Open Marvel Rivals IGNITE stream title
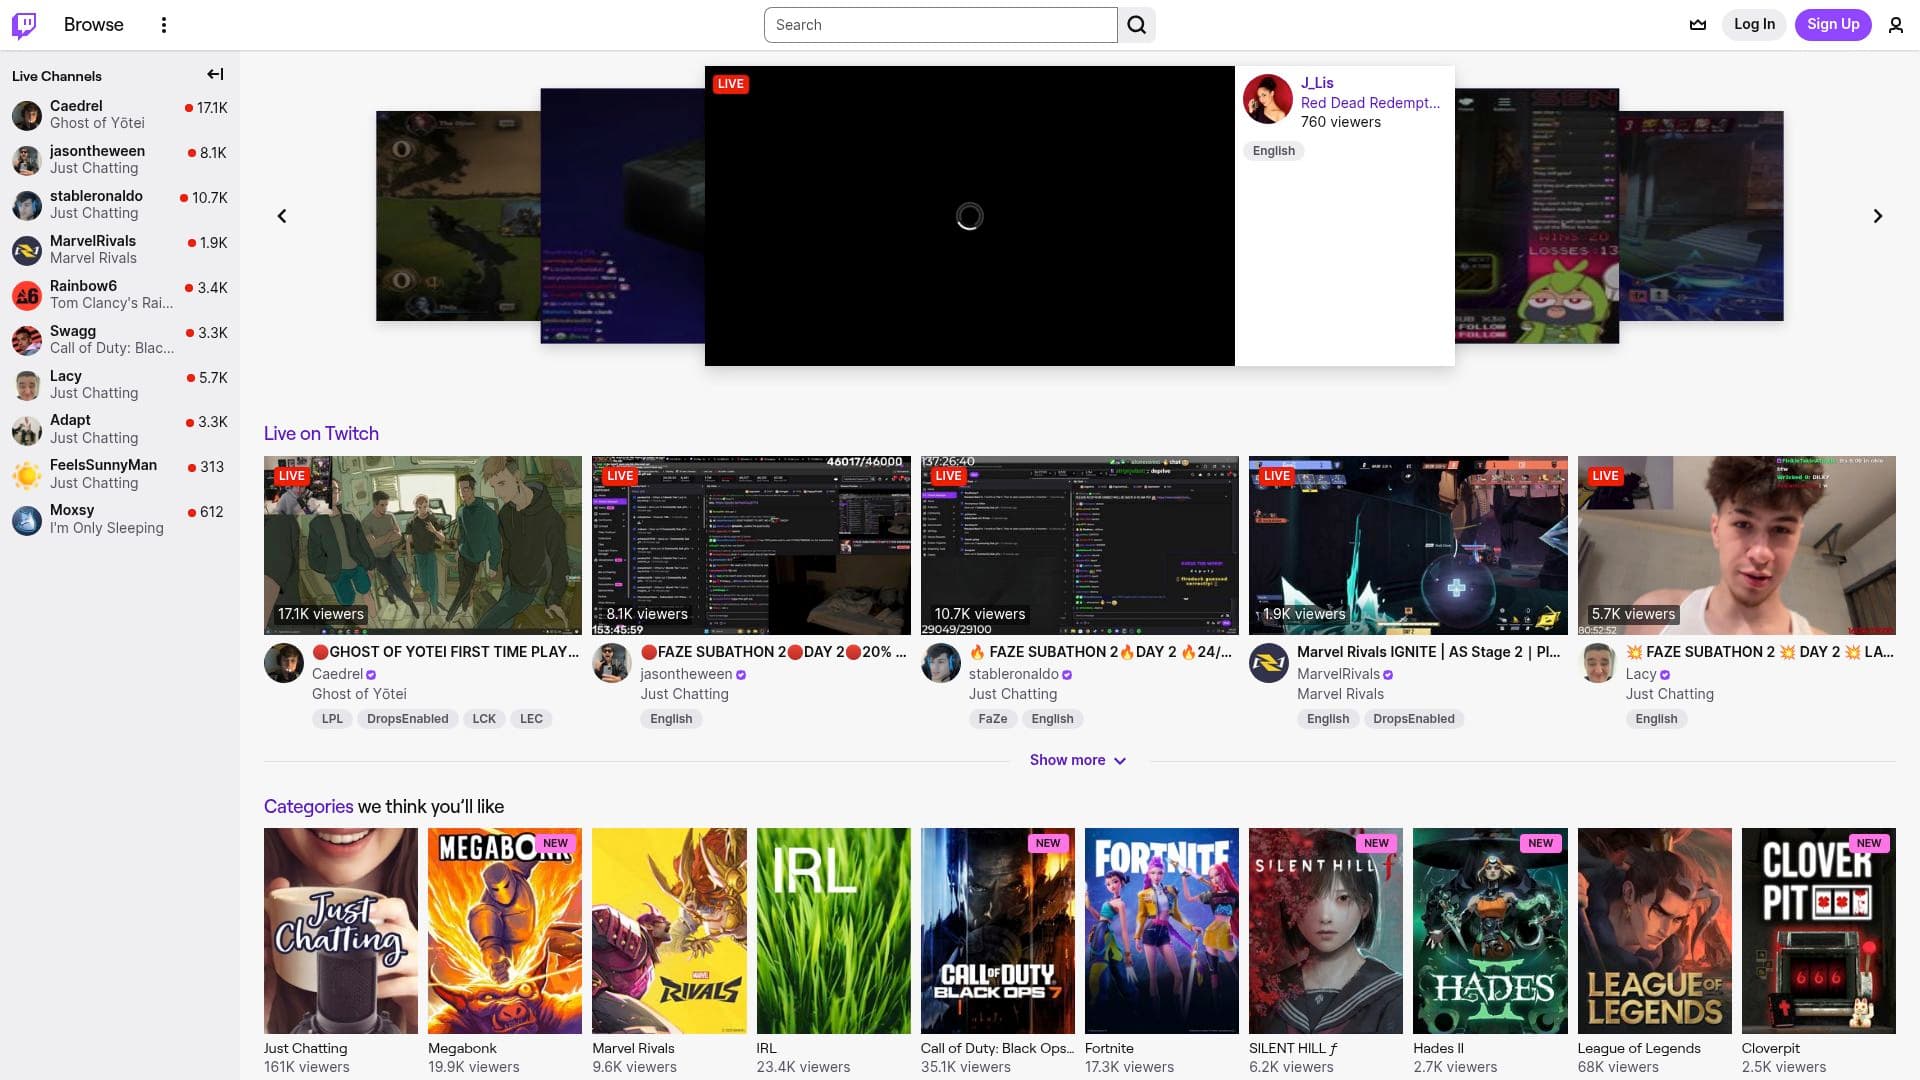Image resolution: width=1920 pixels, height=1080 pixels. (x=1429, y=652)
